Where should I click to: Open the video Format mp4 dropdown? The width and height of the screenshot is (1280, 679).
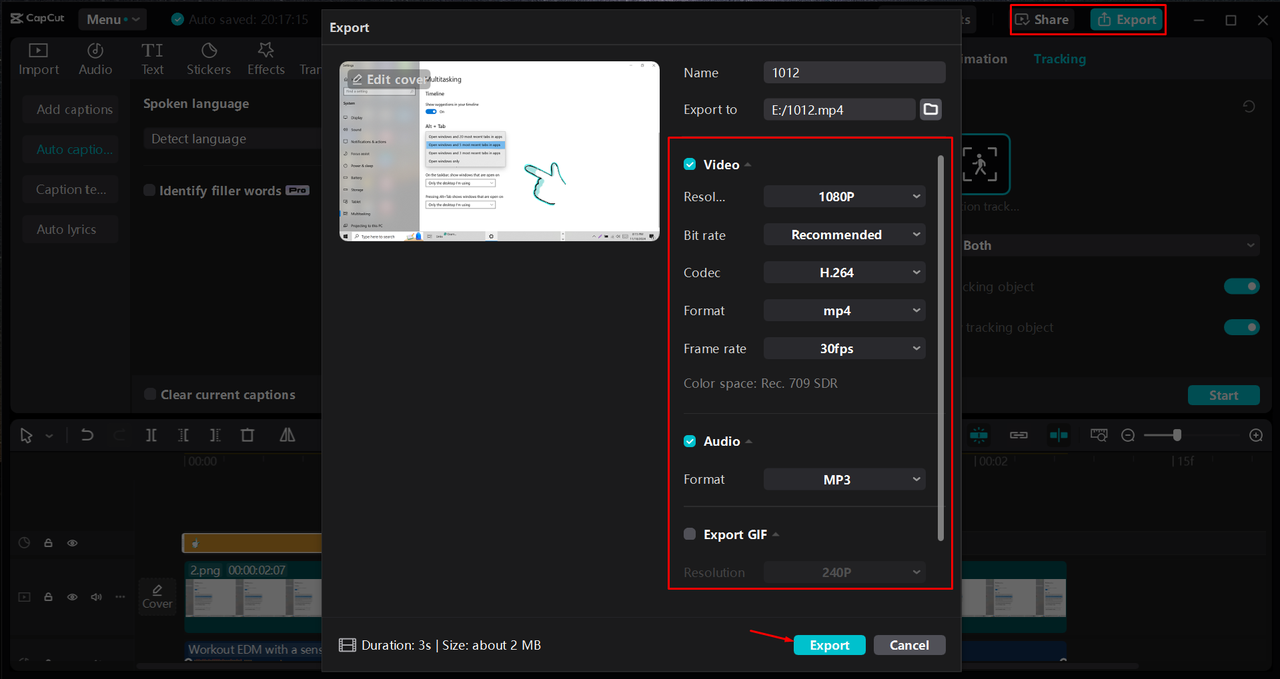pos(845,311)
